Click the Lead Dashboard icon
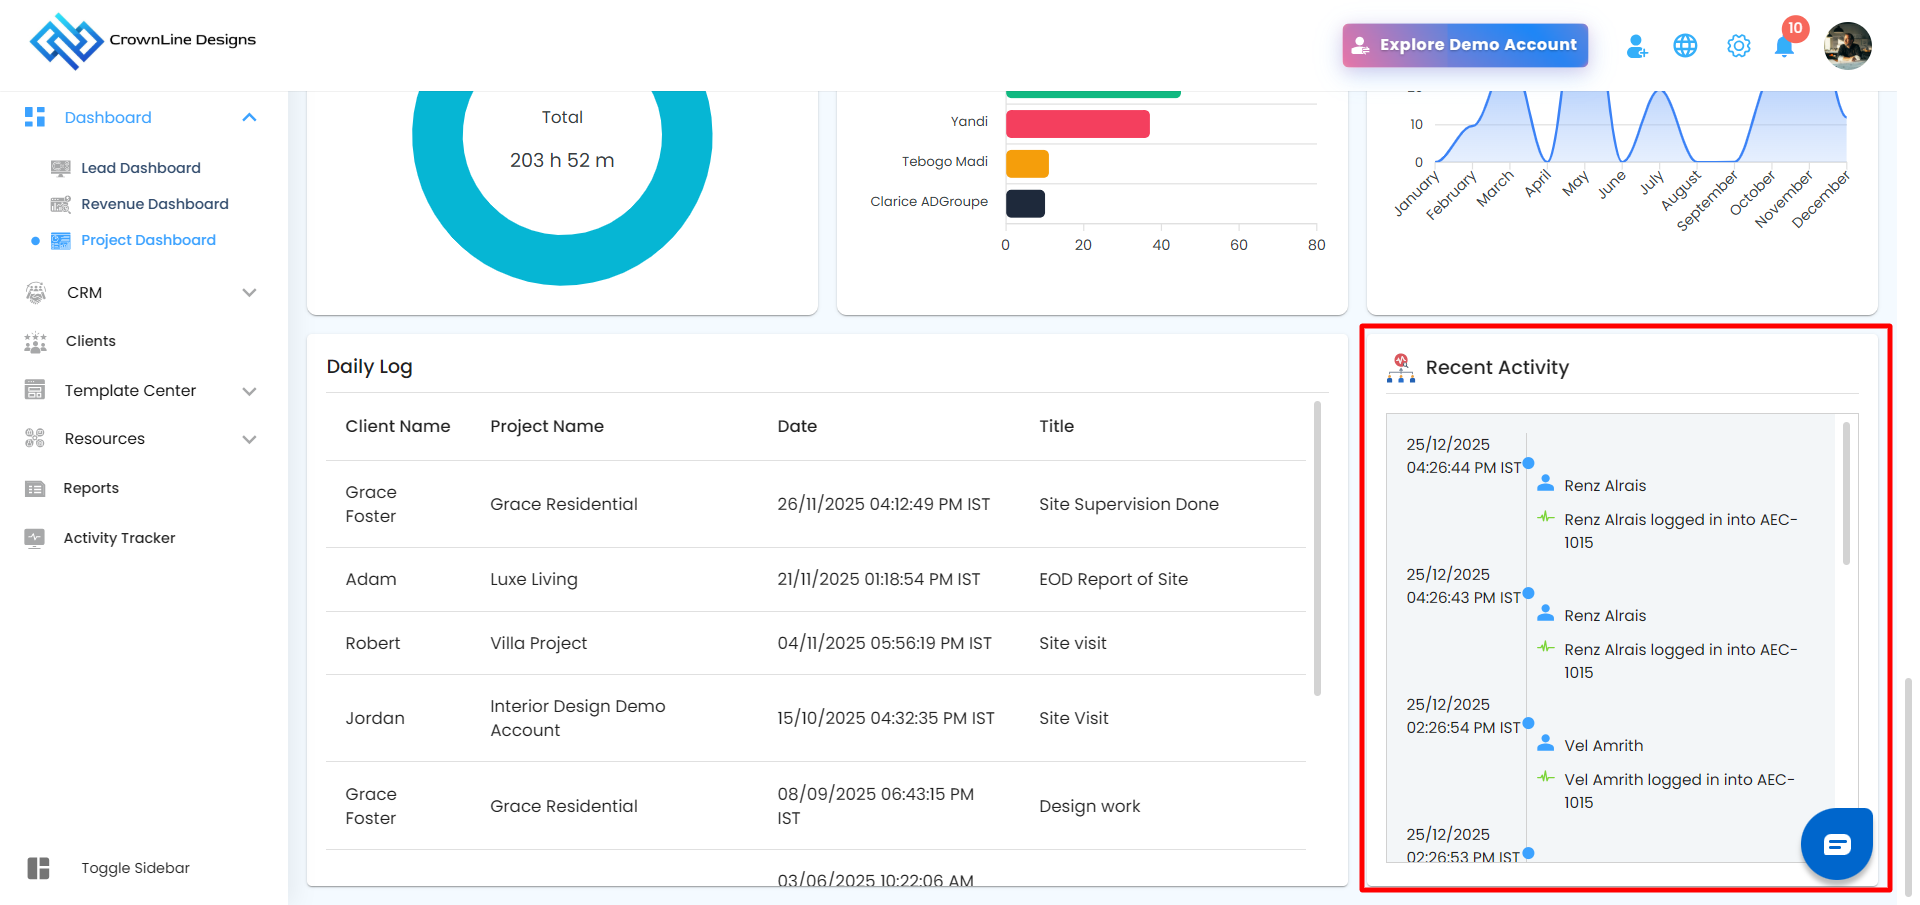The width and height of the screenshot is (1920, 905). (x=61, y=168)
